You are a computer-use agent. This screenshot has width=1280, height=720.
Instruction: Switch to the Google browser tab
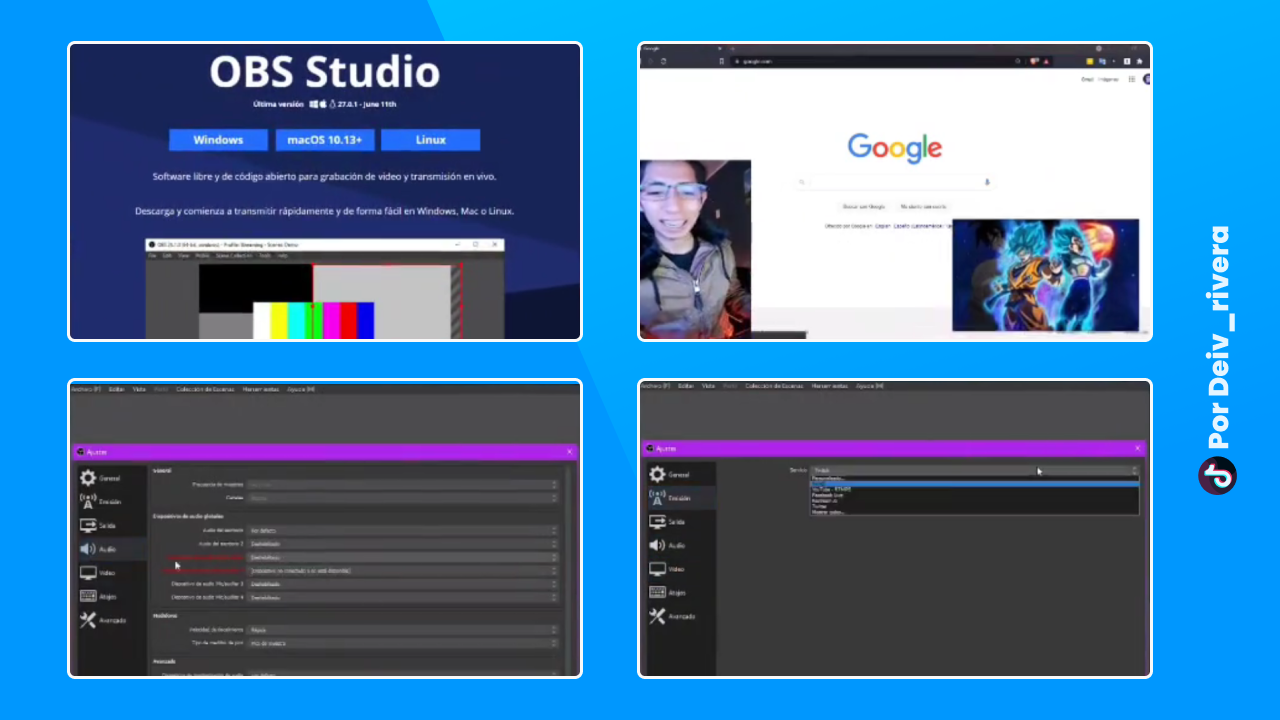pyautogui.click(x=681, y=48)
